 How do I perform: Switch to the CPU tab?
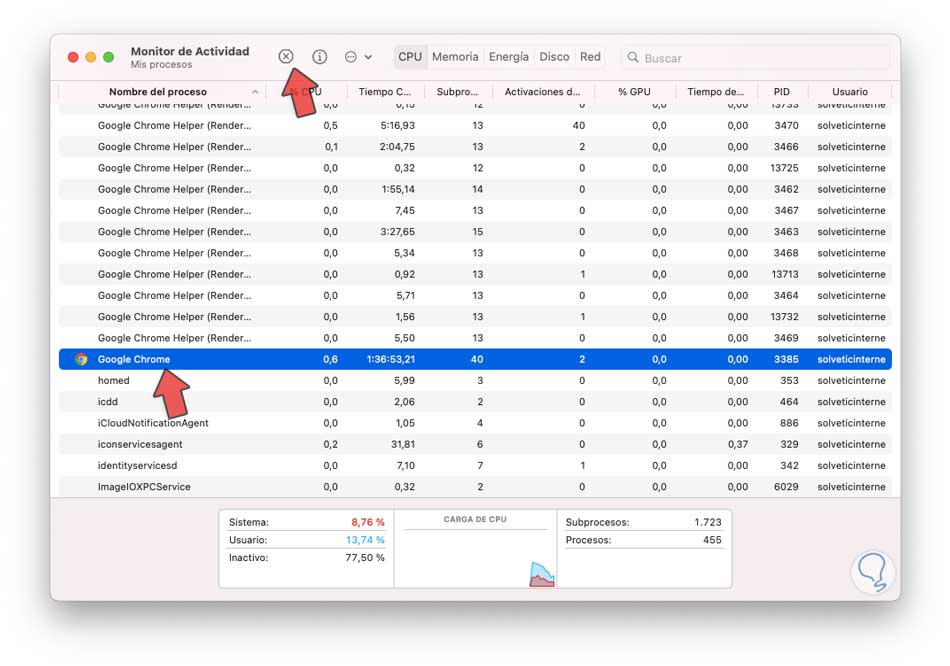coord(410,56)
